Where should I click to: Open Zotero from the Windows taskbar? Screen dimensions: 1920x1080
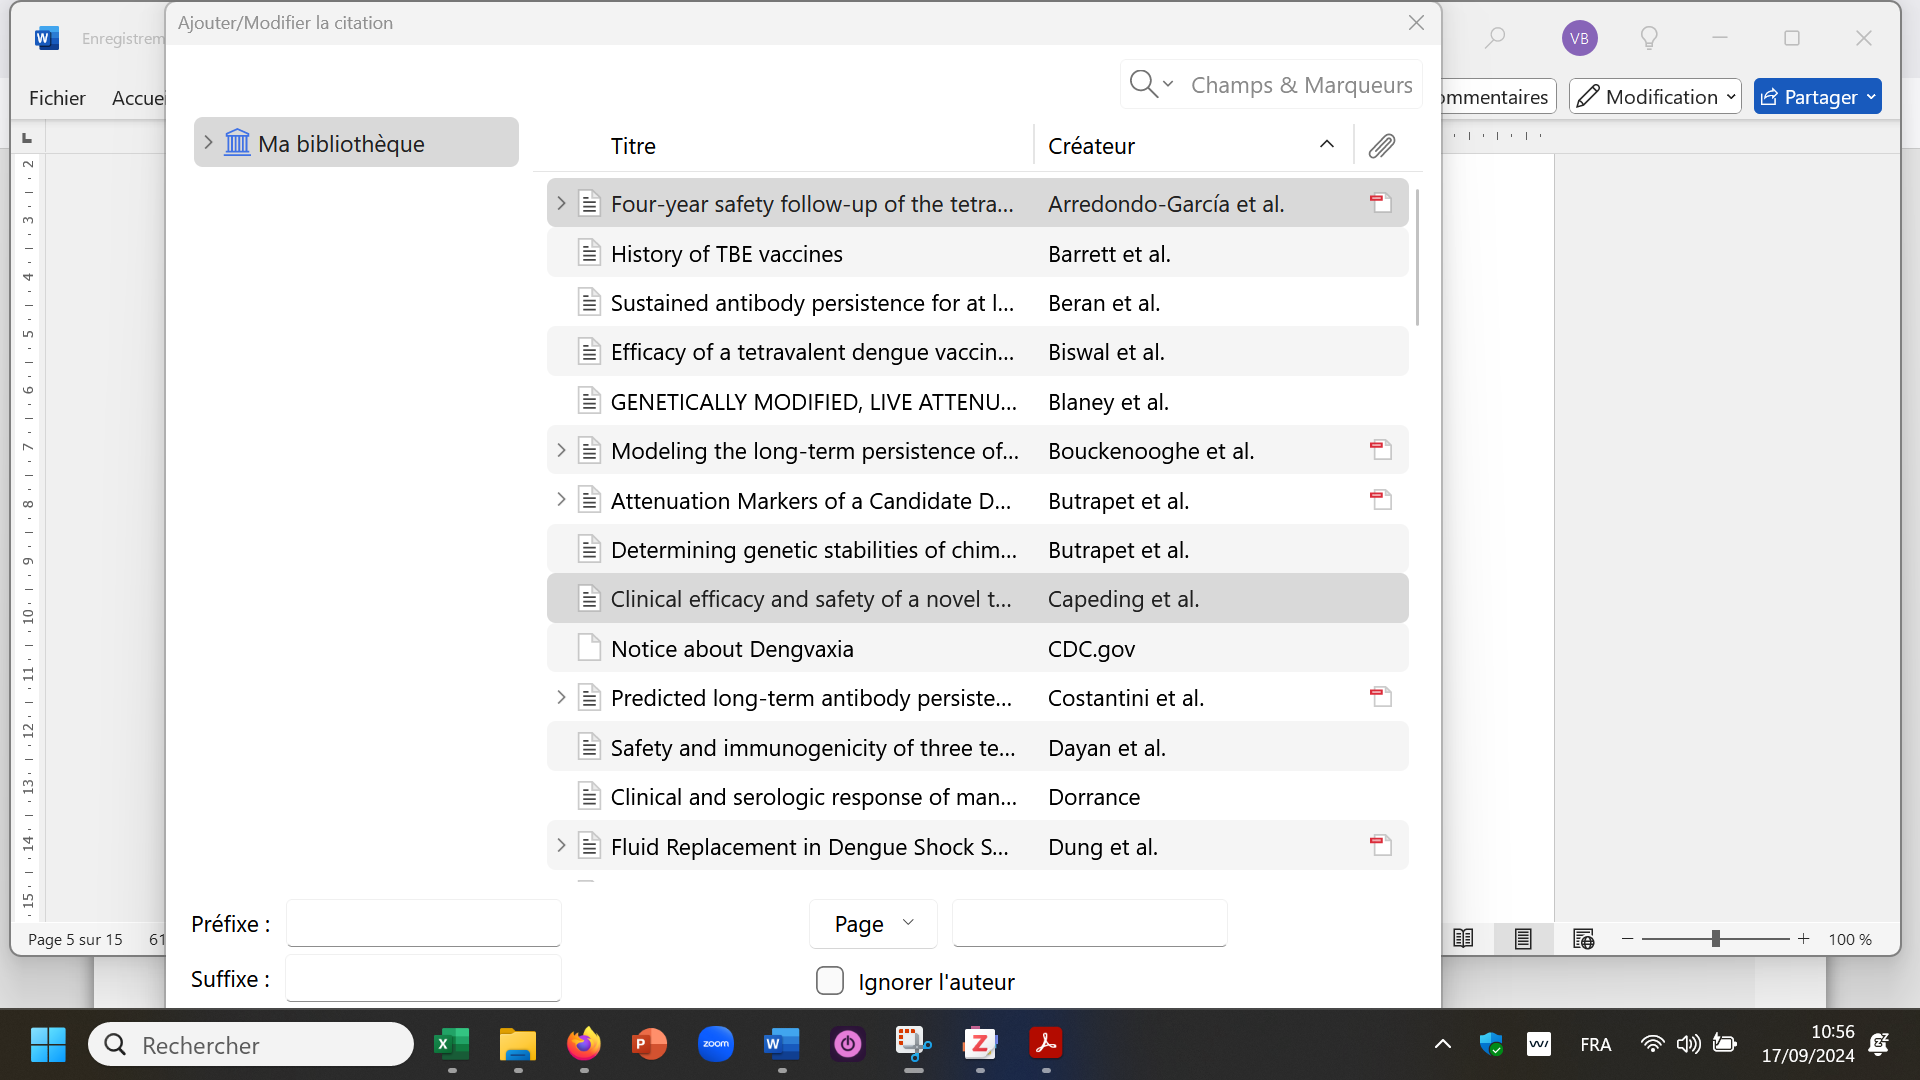point(980,1045)
